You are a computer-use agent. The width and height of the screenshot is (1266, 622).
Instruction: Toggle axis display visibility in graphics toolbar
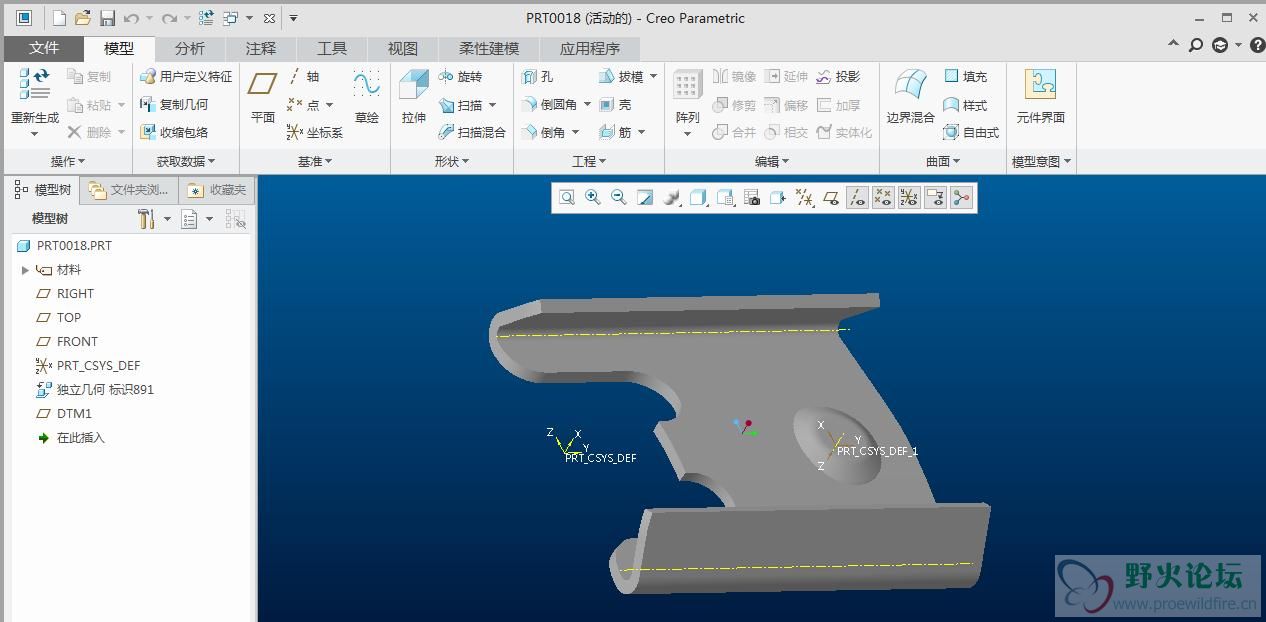[x=857, y=198]
